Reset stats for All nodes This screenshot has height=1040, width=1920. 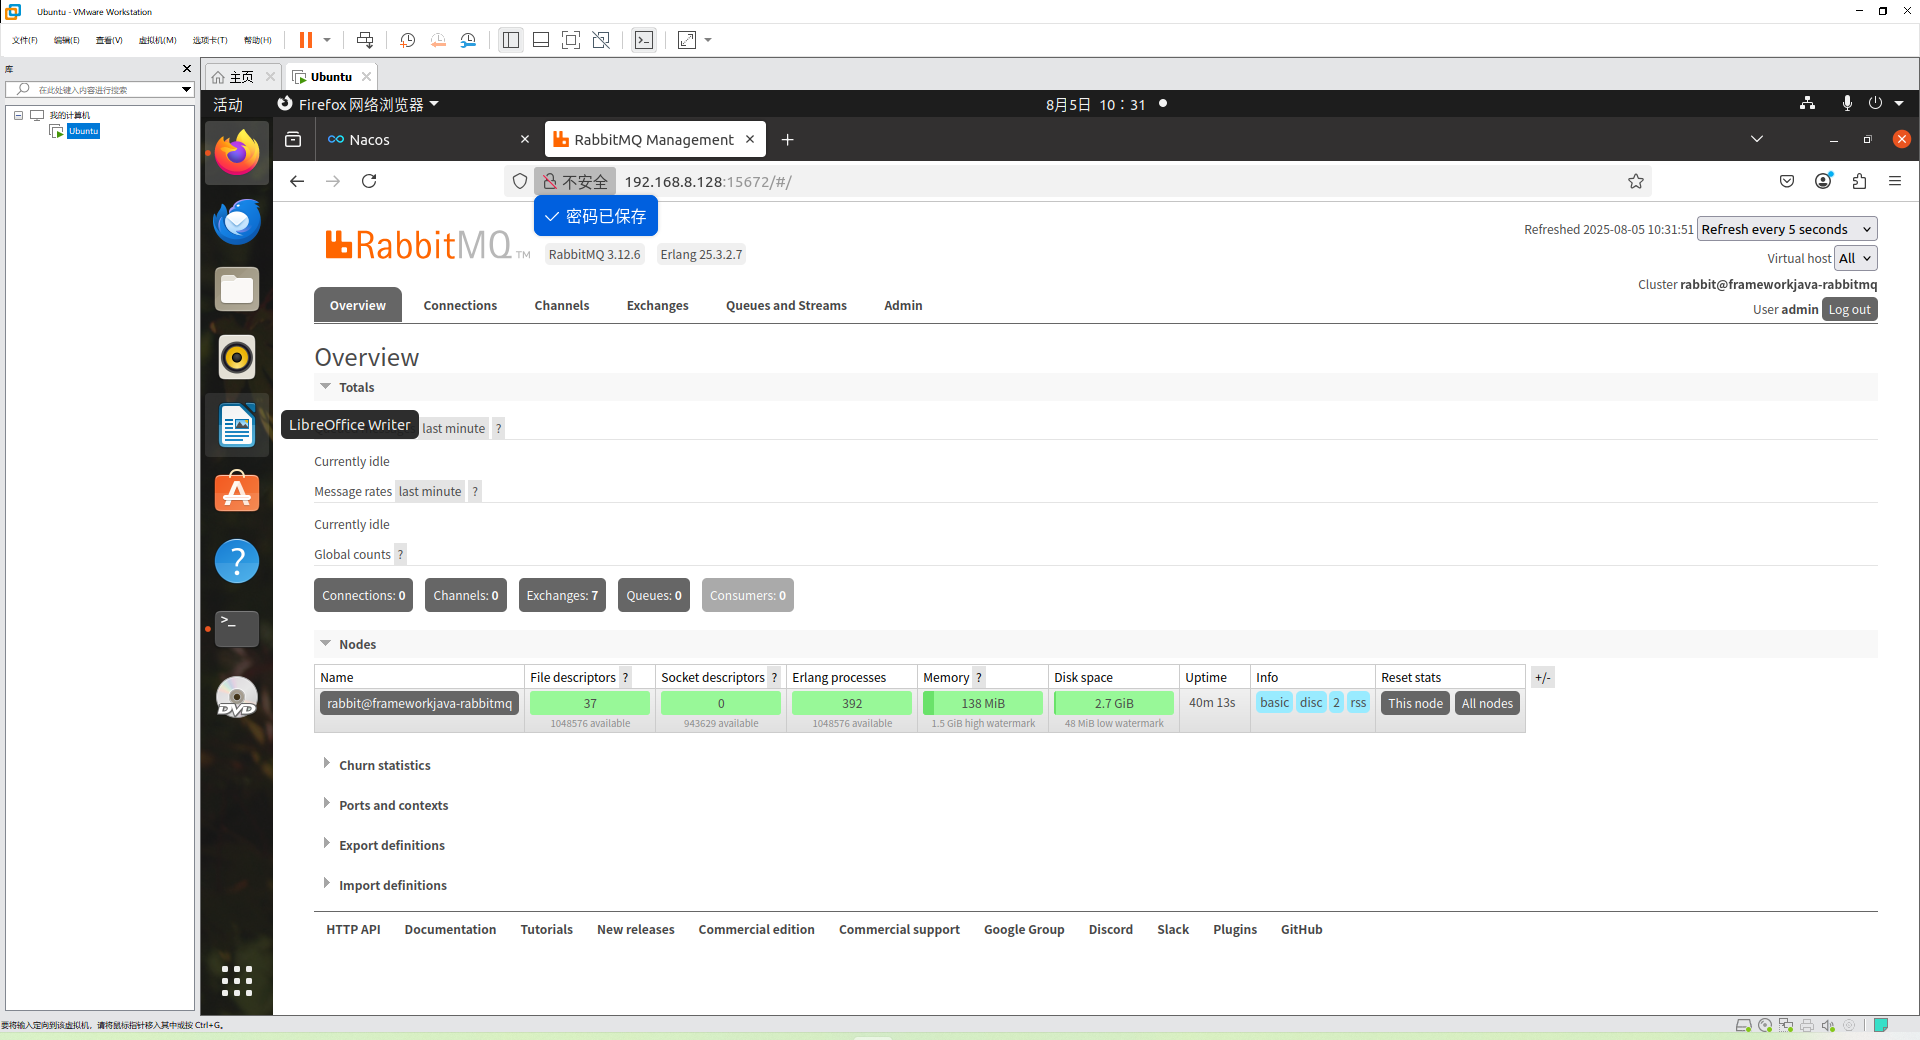[x=1487, y=704]
